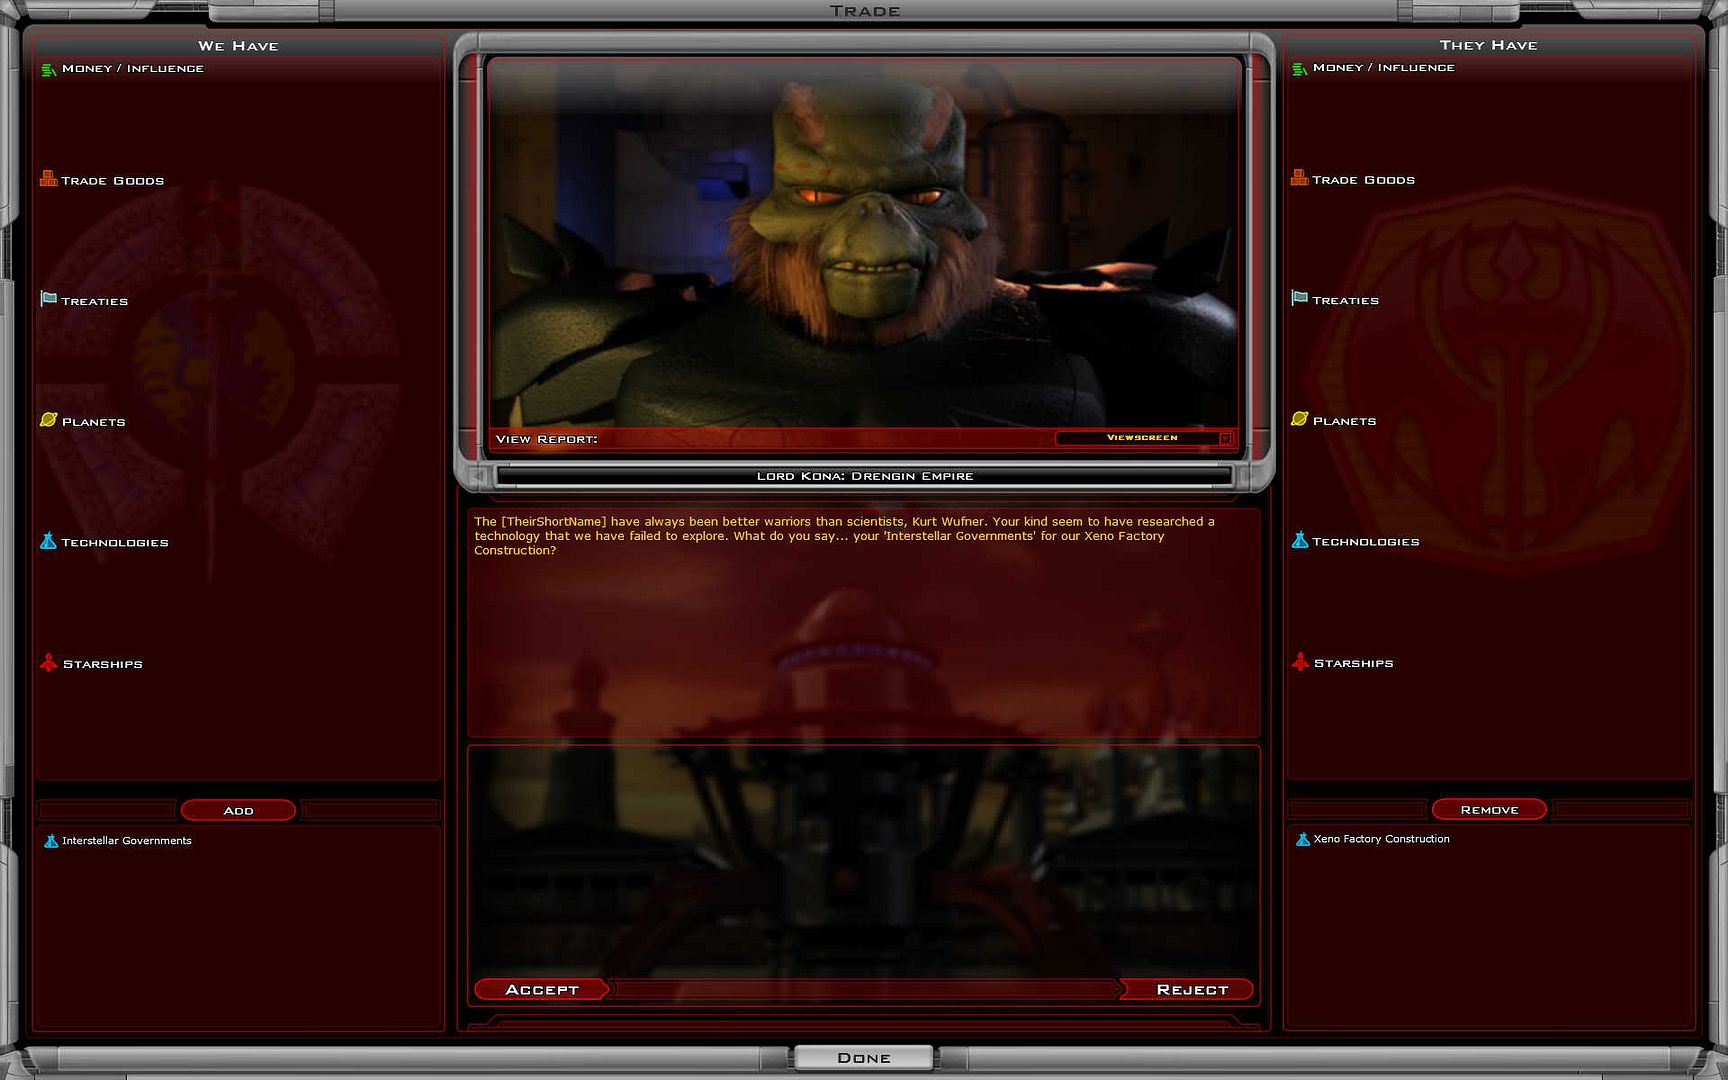The width and height of the screenshot is (1728, 1080).
Task: Click the Technologies flask icon under We Have
Action: pyautogui.click(x=48, y=541)
